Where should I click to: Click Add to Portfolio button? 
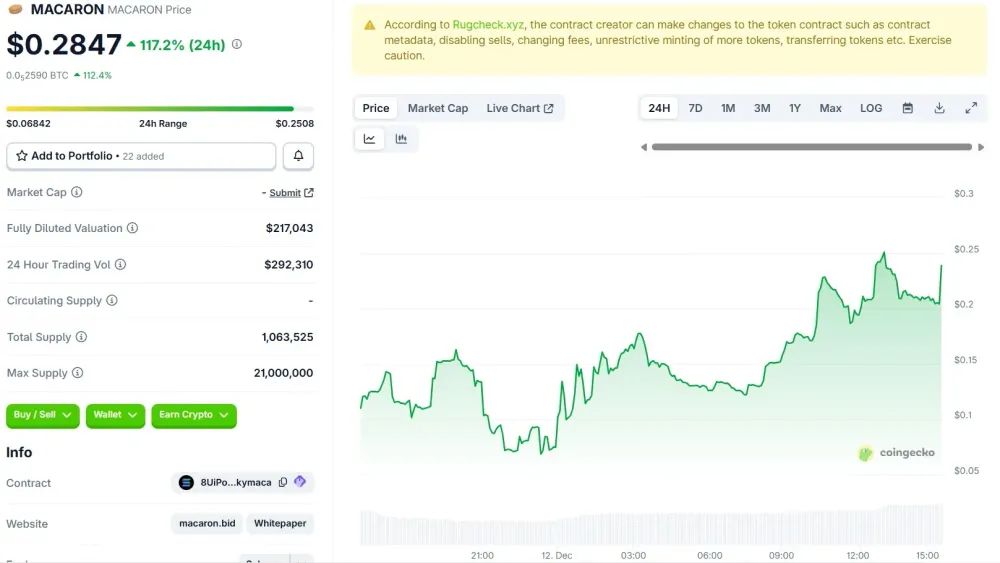(x=140, y=156)
